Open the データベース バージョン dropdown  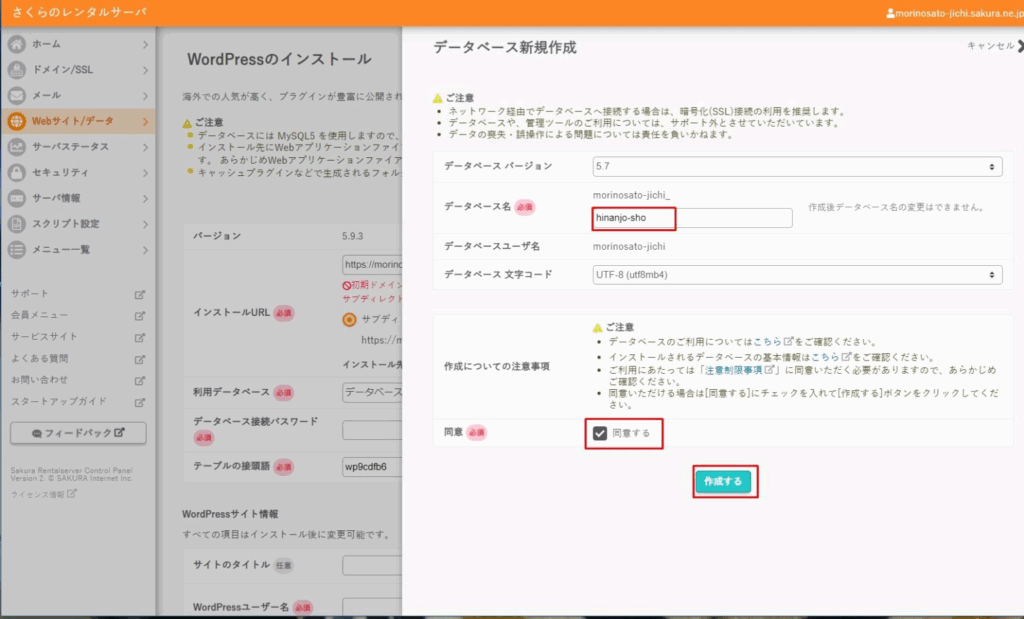coord(797,167)
